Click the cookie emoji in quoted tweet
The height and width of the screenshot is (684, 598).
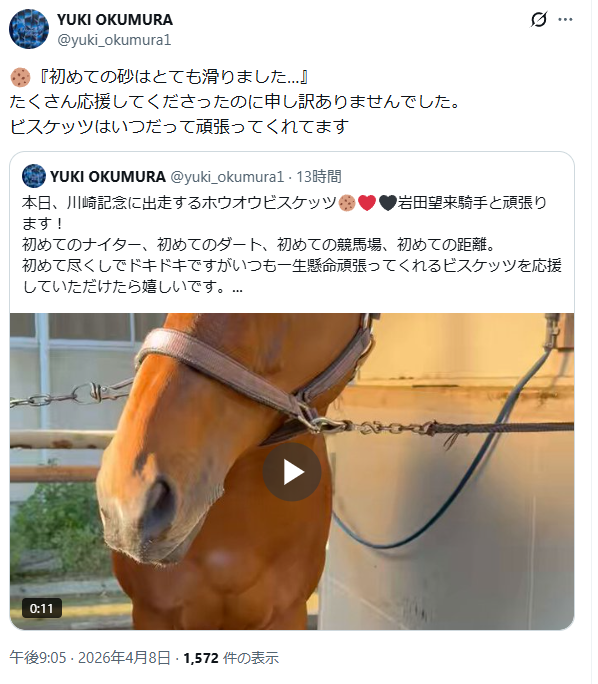click(347, 203)
